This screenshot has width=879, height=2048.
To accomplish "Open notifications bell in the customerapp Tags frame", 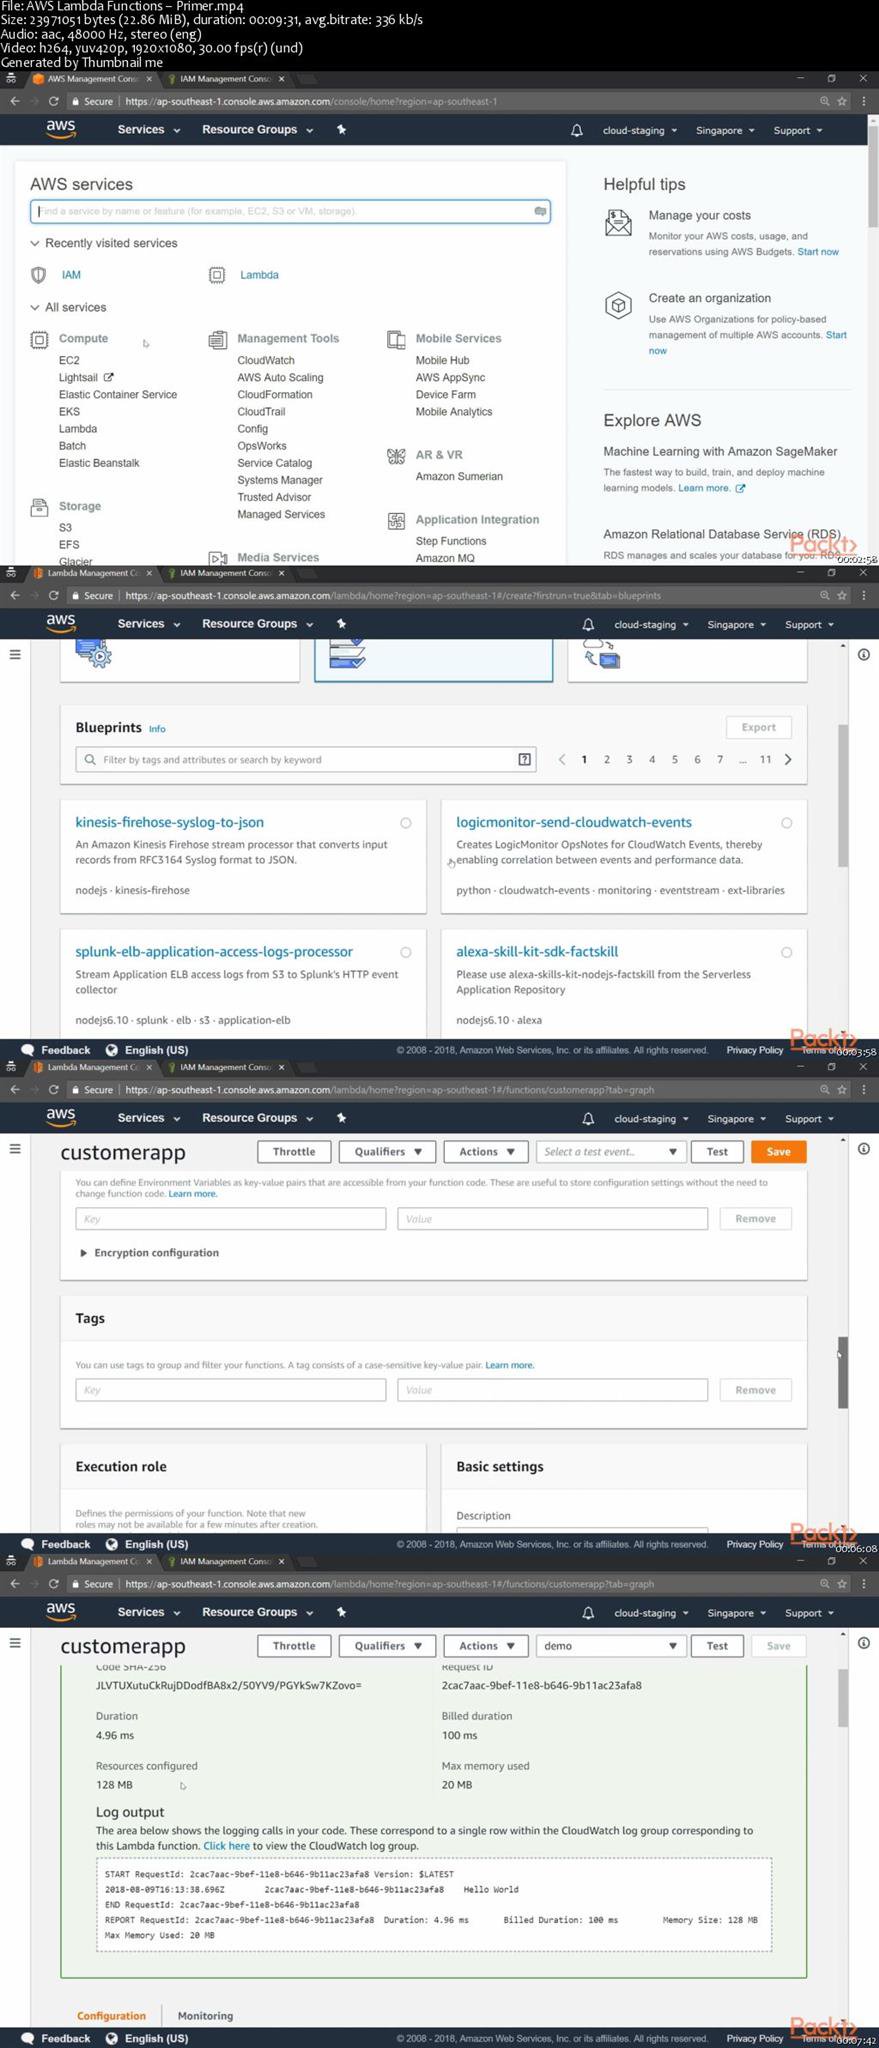I will tap(588, 1118).
